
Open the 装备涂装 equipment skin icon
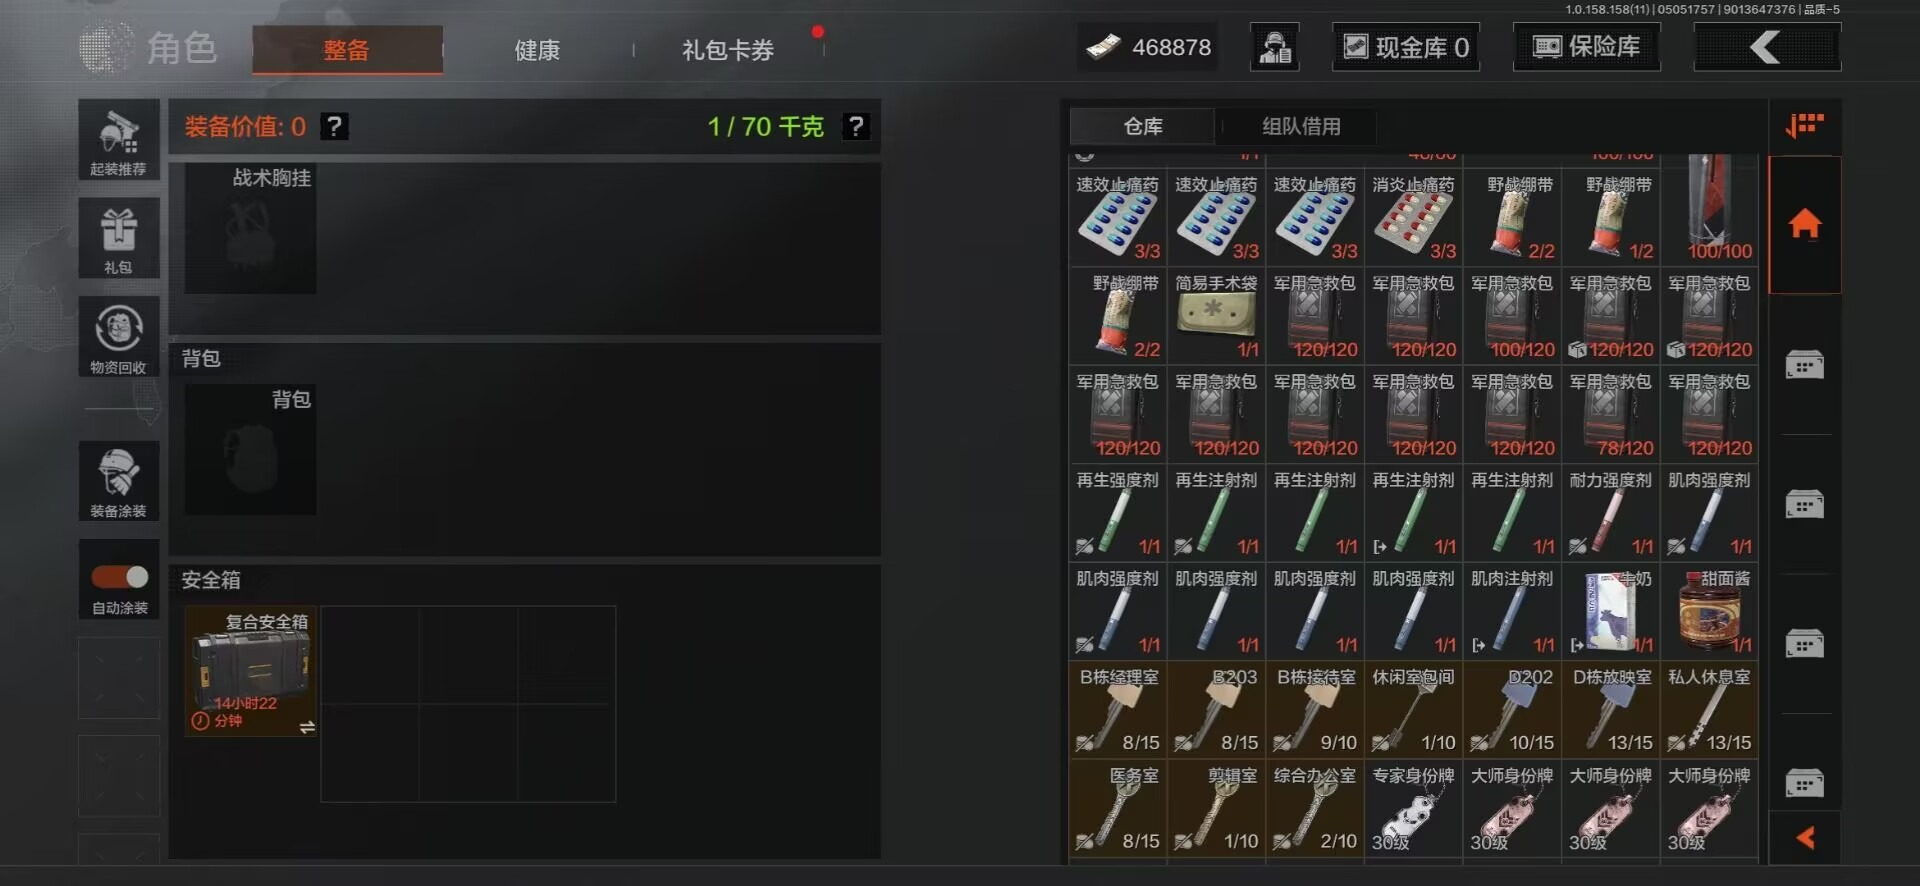click(119, 481)
